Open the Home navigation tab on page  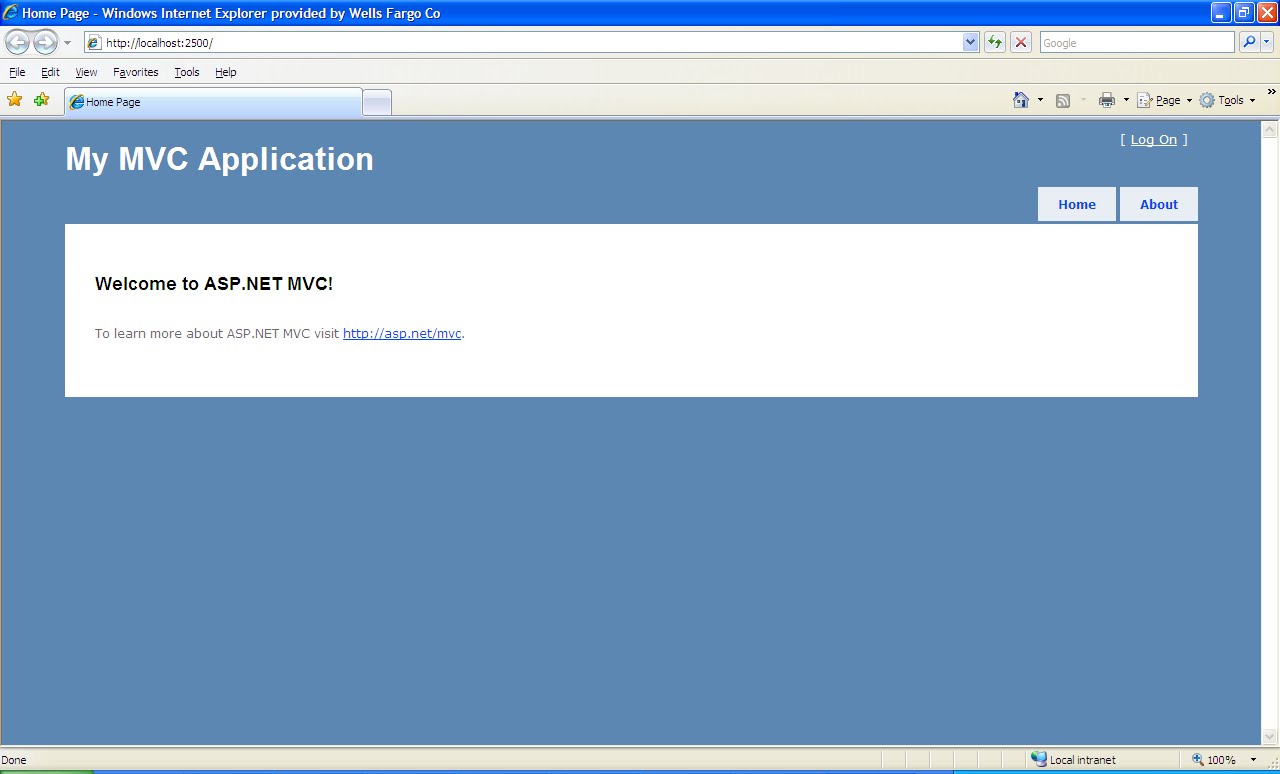click(1077, 204)
